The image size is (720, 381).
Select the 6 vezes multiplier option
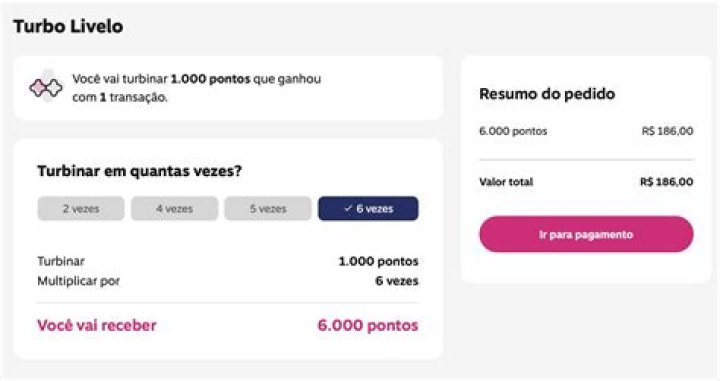[x=368, y=208]
